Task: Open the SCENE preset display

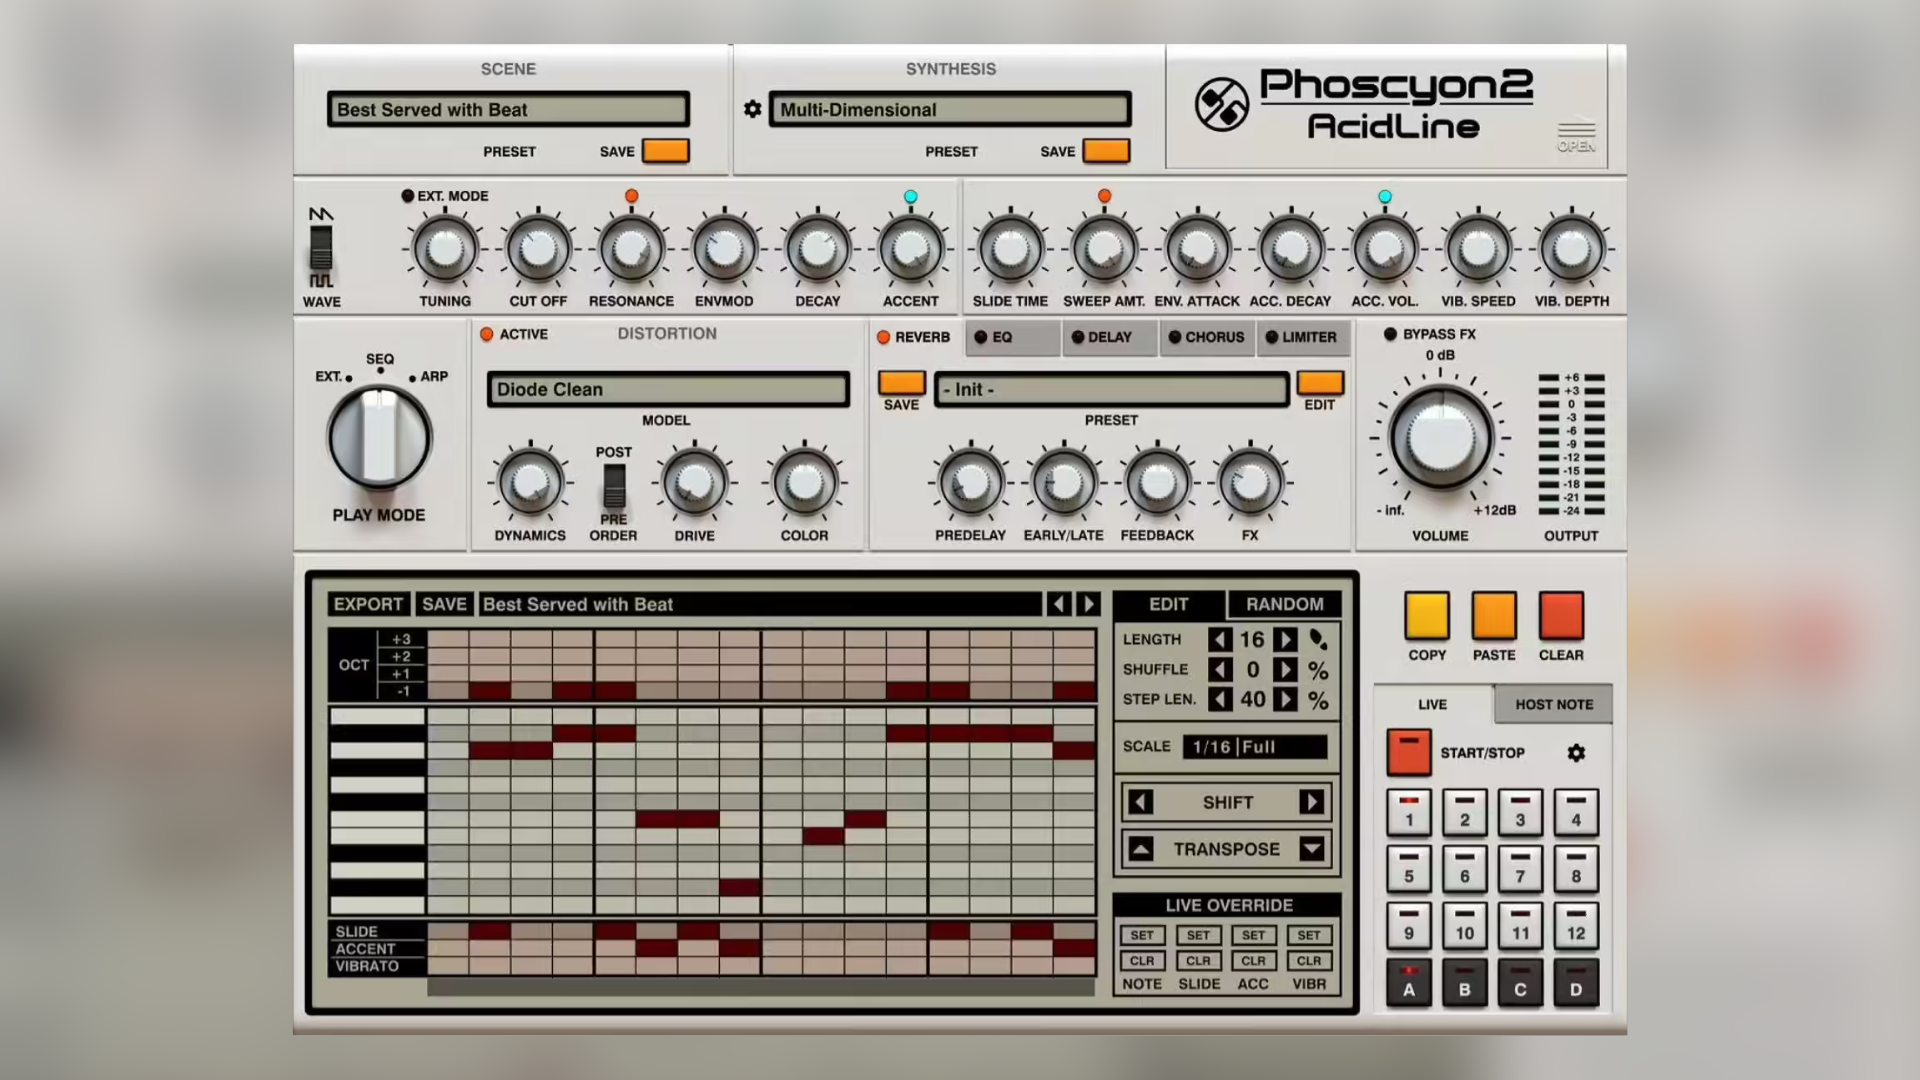Action: coord(508,109)
